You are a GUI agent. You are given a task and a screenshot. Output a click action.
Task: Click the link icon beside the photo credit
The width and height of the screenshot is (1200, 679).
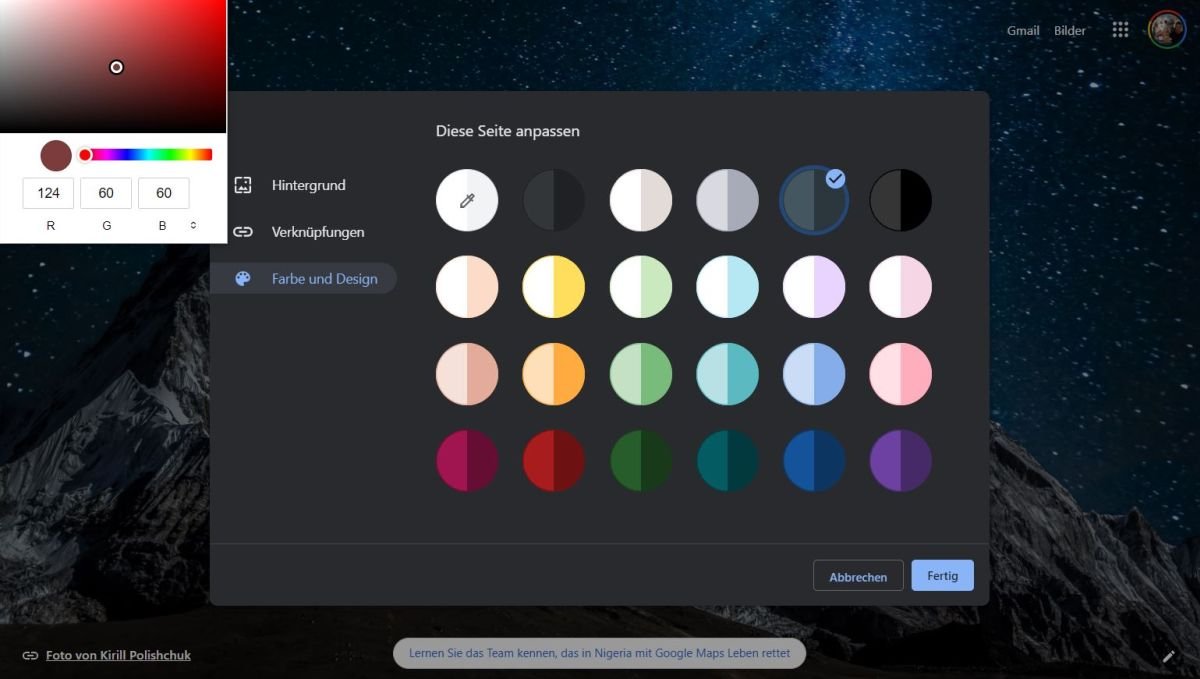pyautogui.click(x=30, y=656)
